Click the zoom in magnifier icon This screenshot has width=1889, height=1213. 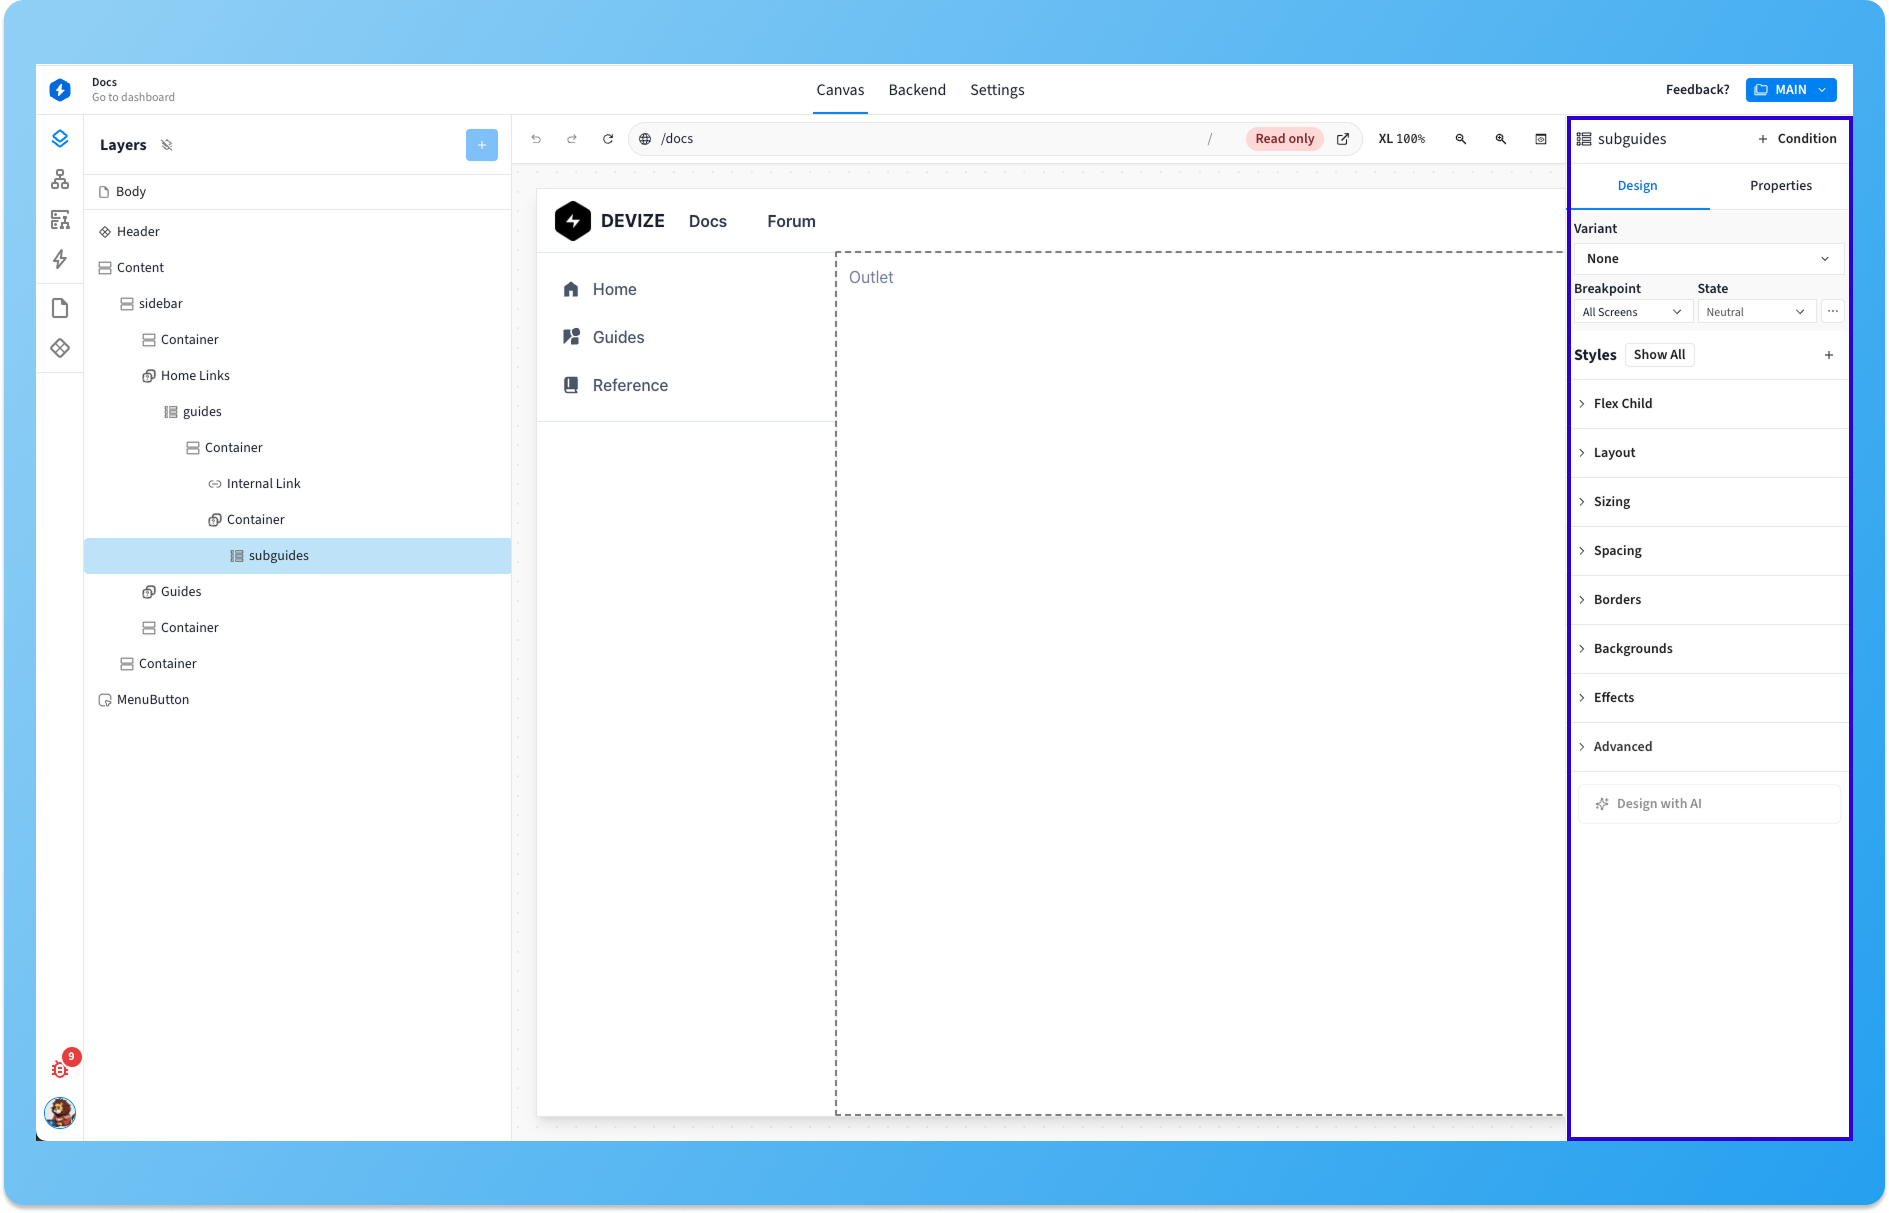point(1501,139)
